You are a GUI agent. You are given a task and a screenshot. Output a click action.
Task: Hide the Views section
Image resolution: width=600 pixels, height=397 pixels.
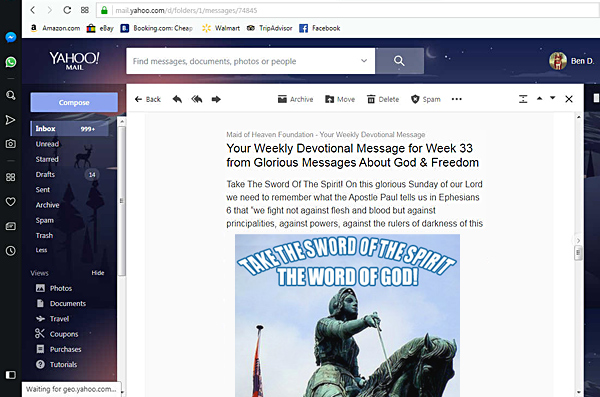click(x=98, y=273)
